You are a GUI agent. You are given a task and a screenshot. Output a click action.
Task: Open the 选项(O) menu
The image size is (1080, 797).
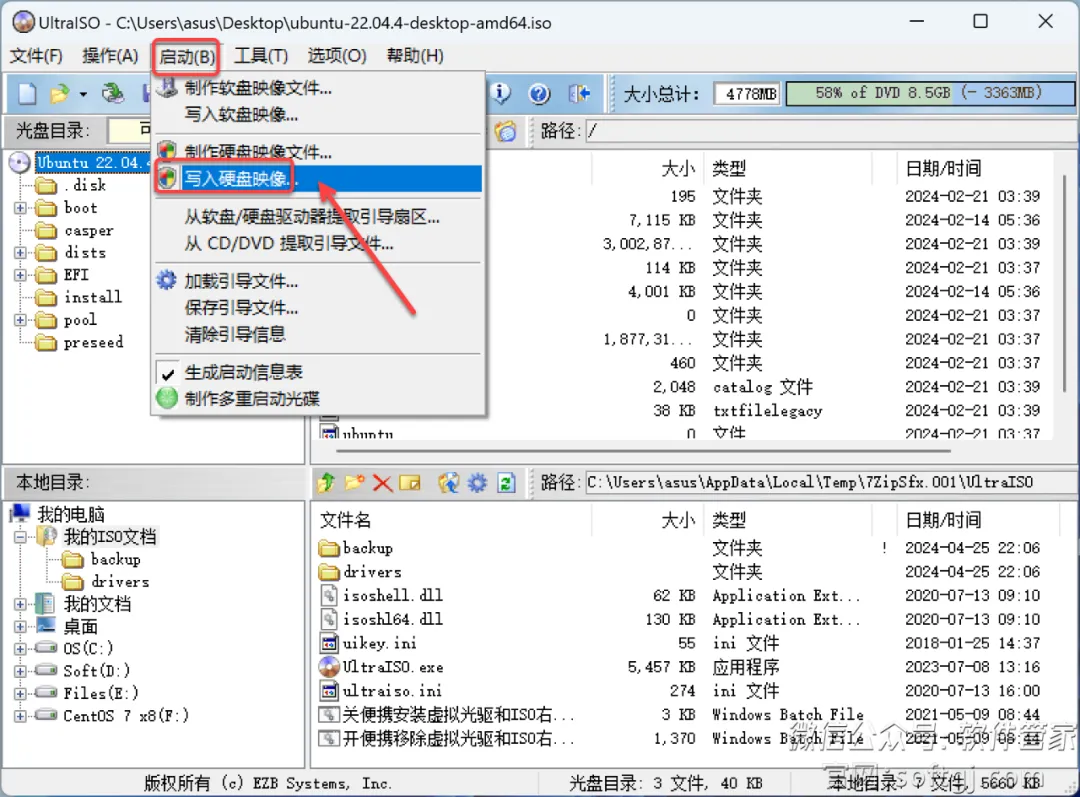click(x=337, y=56)
